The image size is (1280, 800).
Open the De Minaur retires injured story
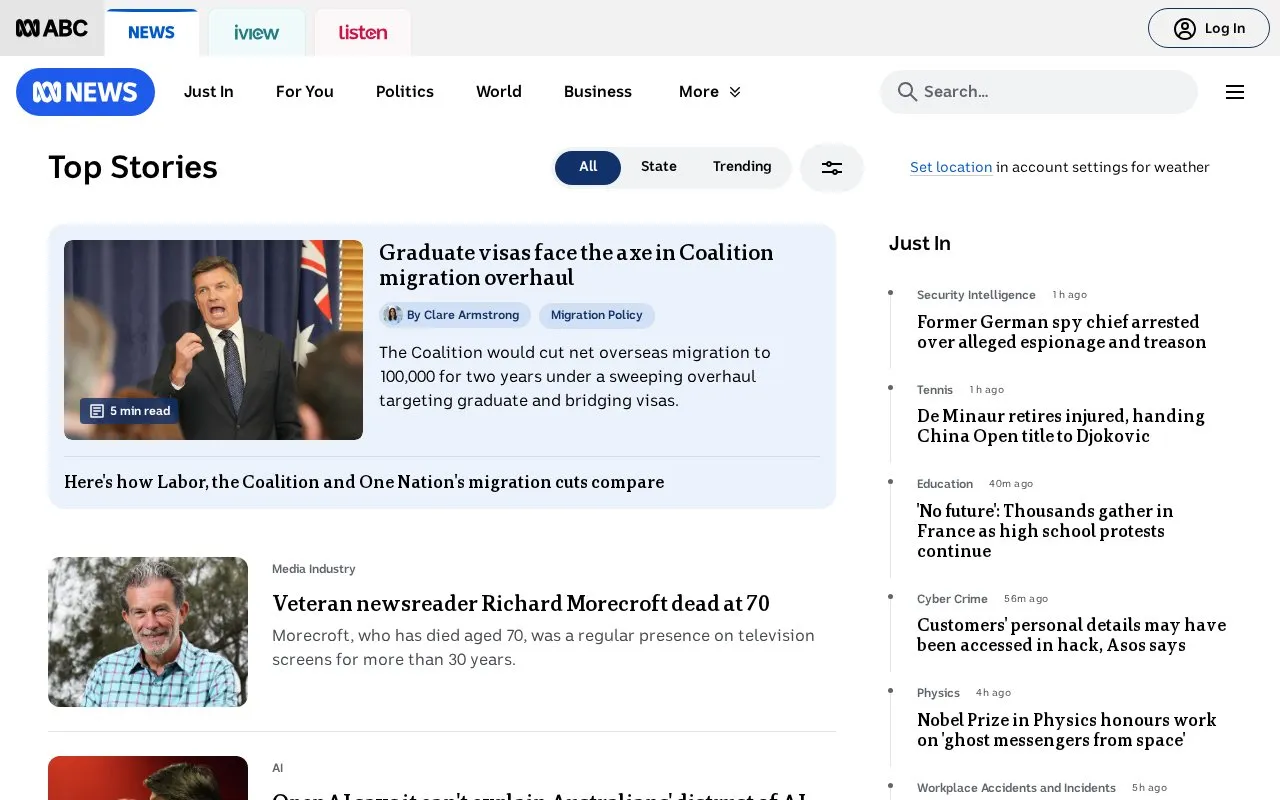pos(1061,426)
